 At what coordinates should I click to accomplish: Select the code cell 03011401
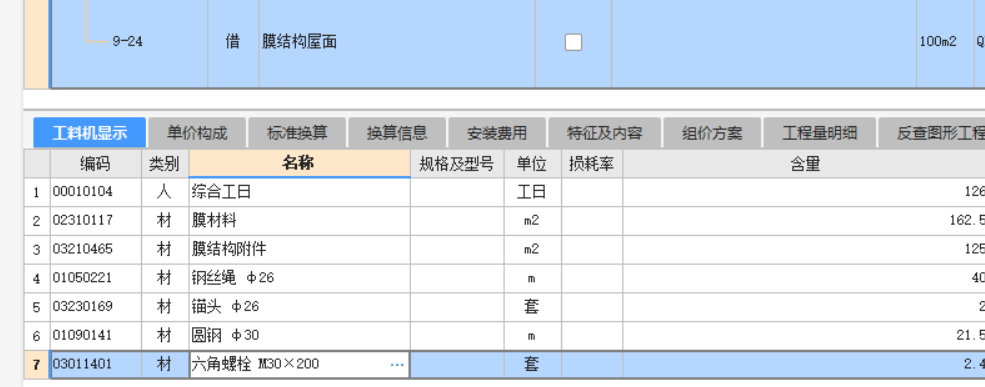coord(95,364)
